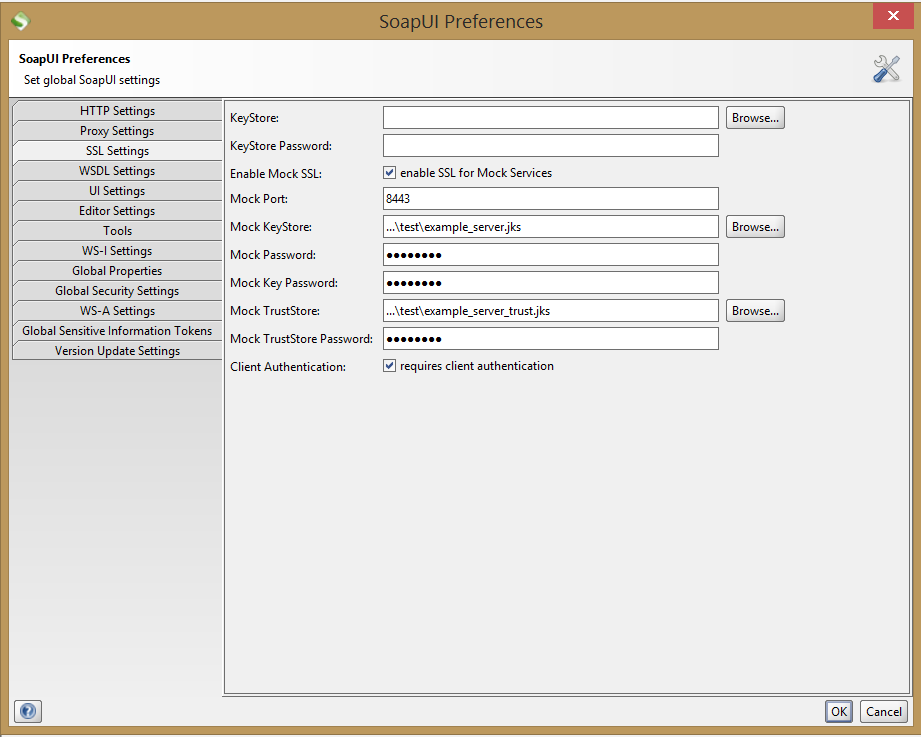921x737 pixels.
Task: Select Version Update Settings tab
Action: 117,351
